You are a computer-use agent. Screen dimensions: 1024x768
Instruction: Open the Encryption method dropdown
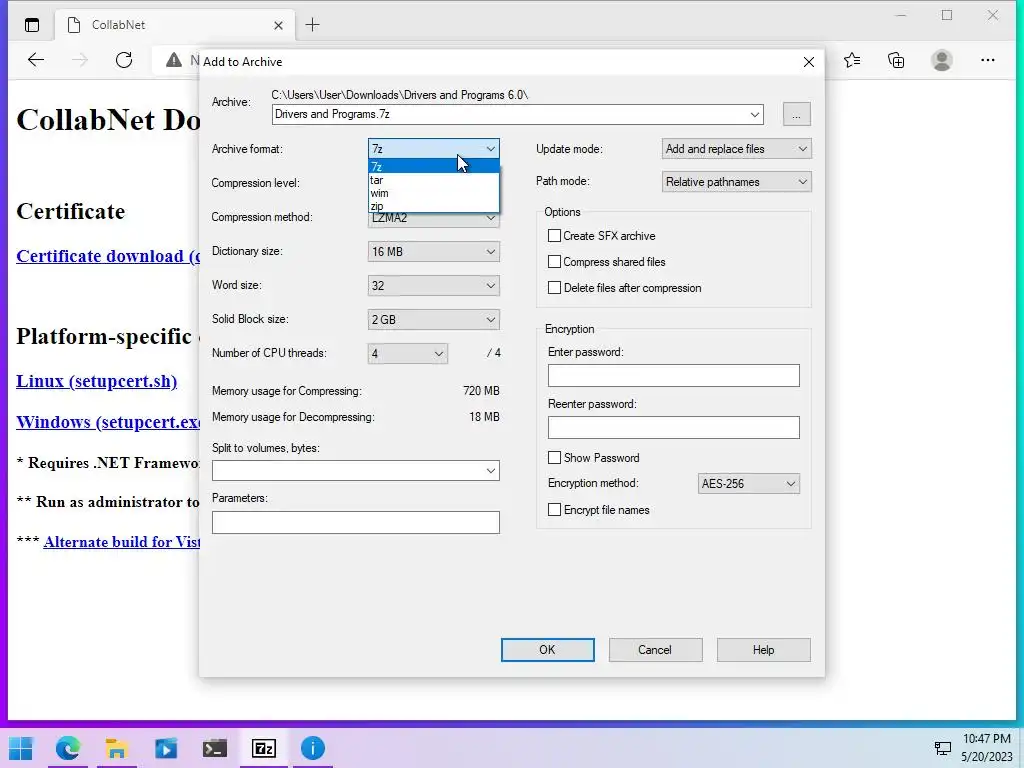coord(748,484)
